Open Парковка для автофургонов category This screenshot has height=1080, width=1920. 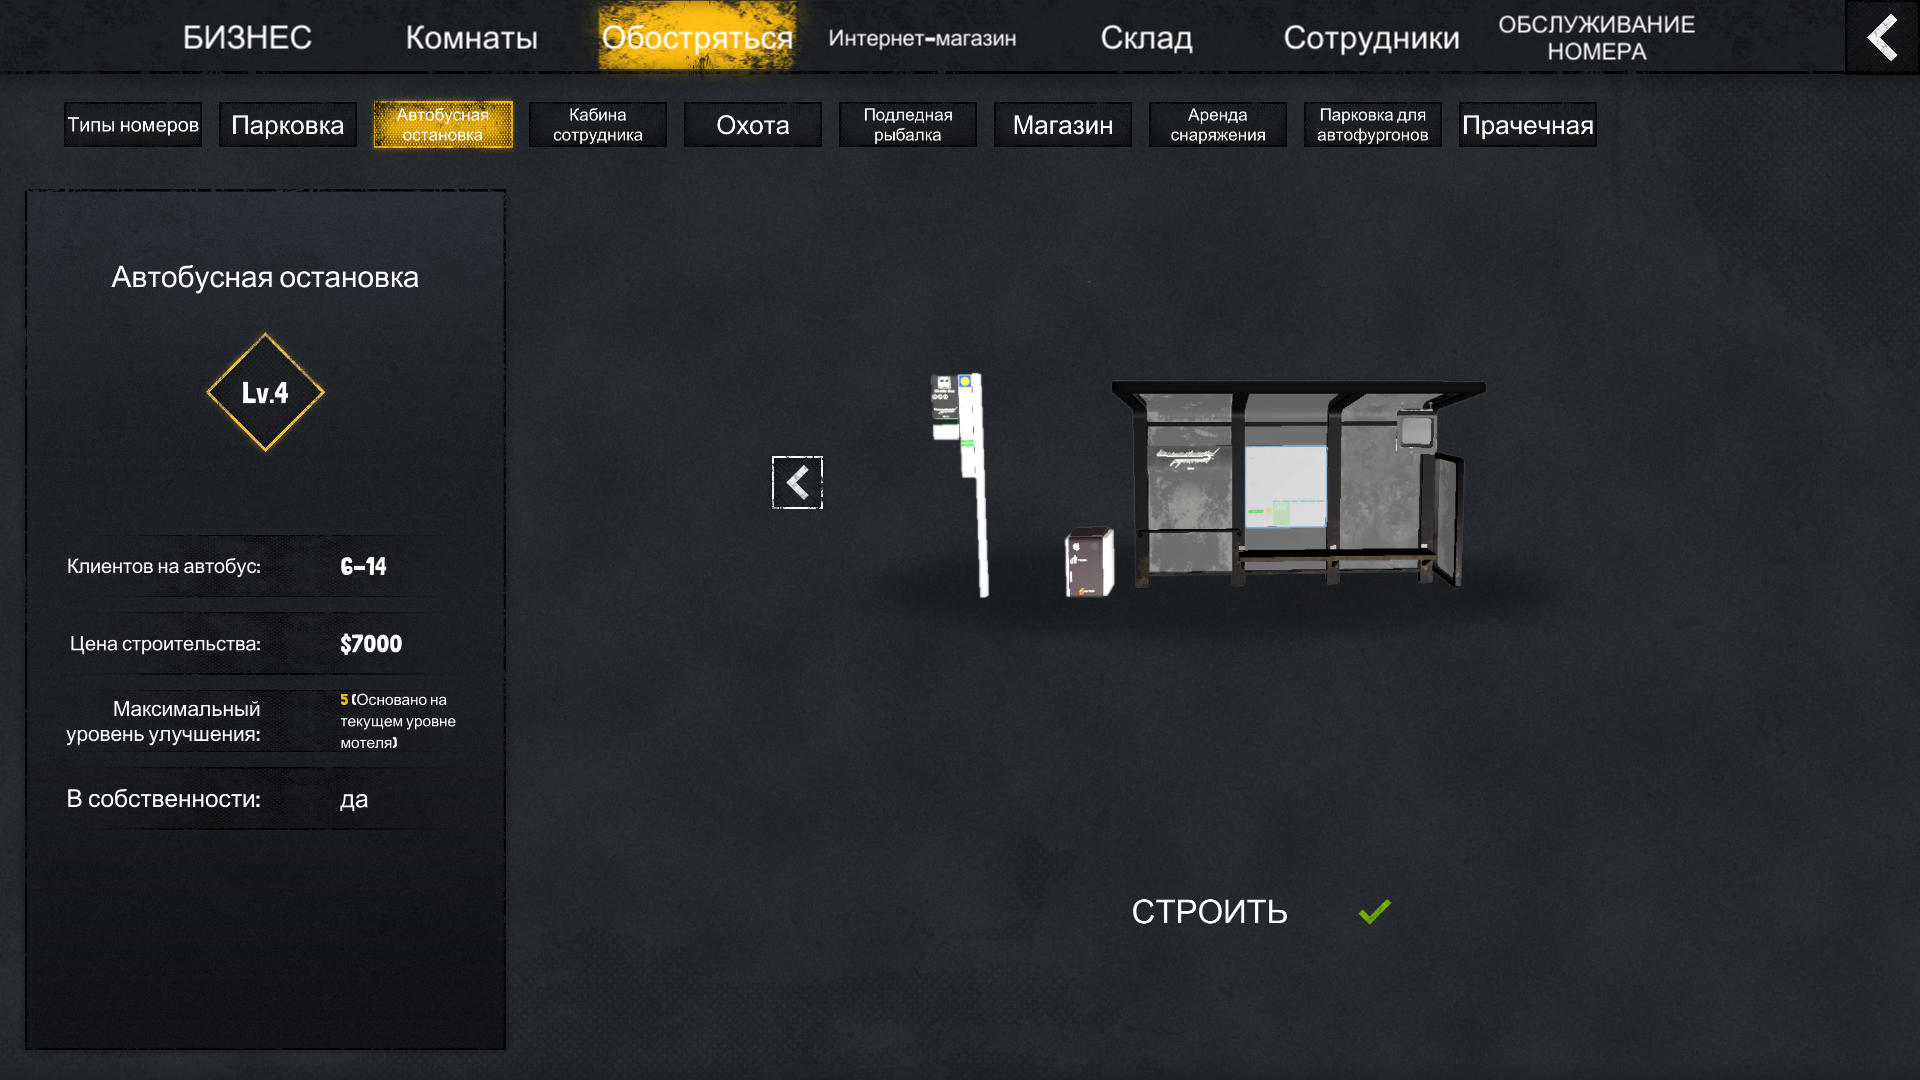click(x=1373, y=125)
